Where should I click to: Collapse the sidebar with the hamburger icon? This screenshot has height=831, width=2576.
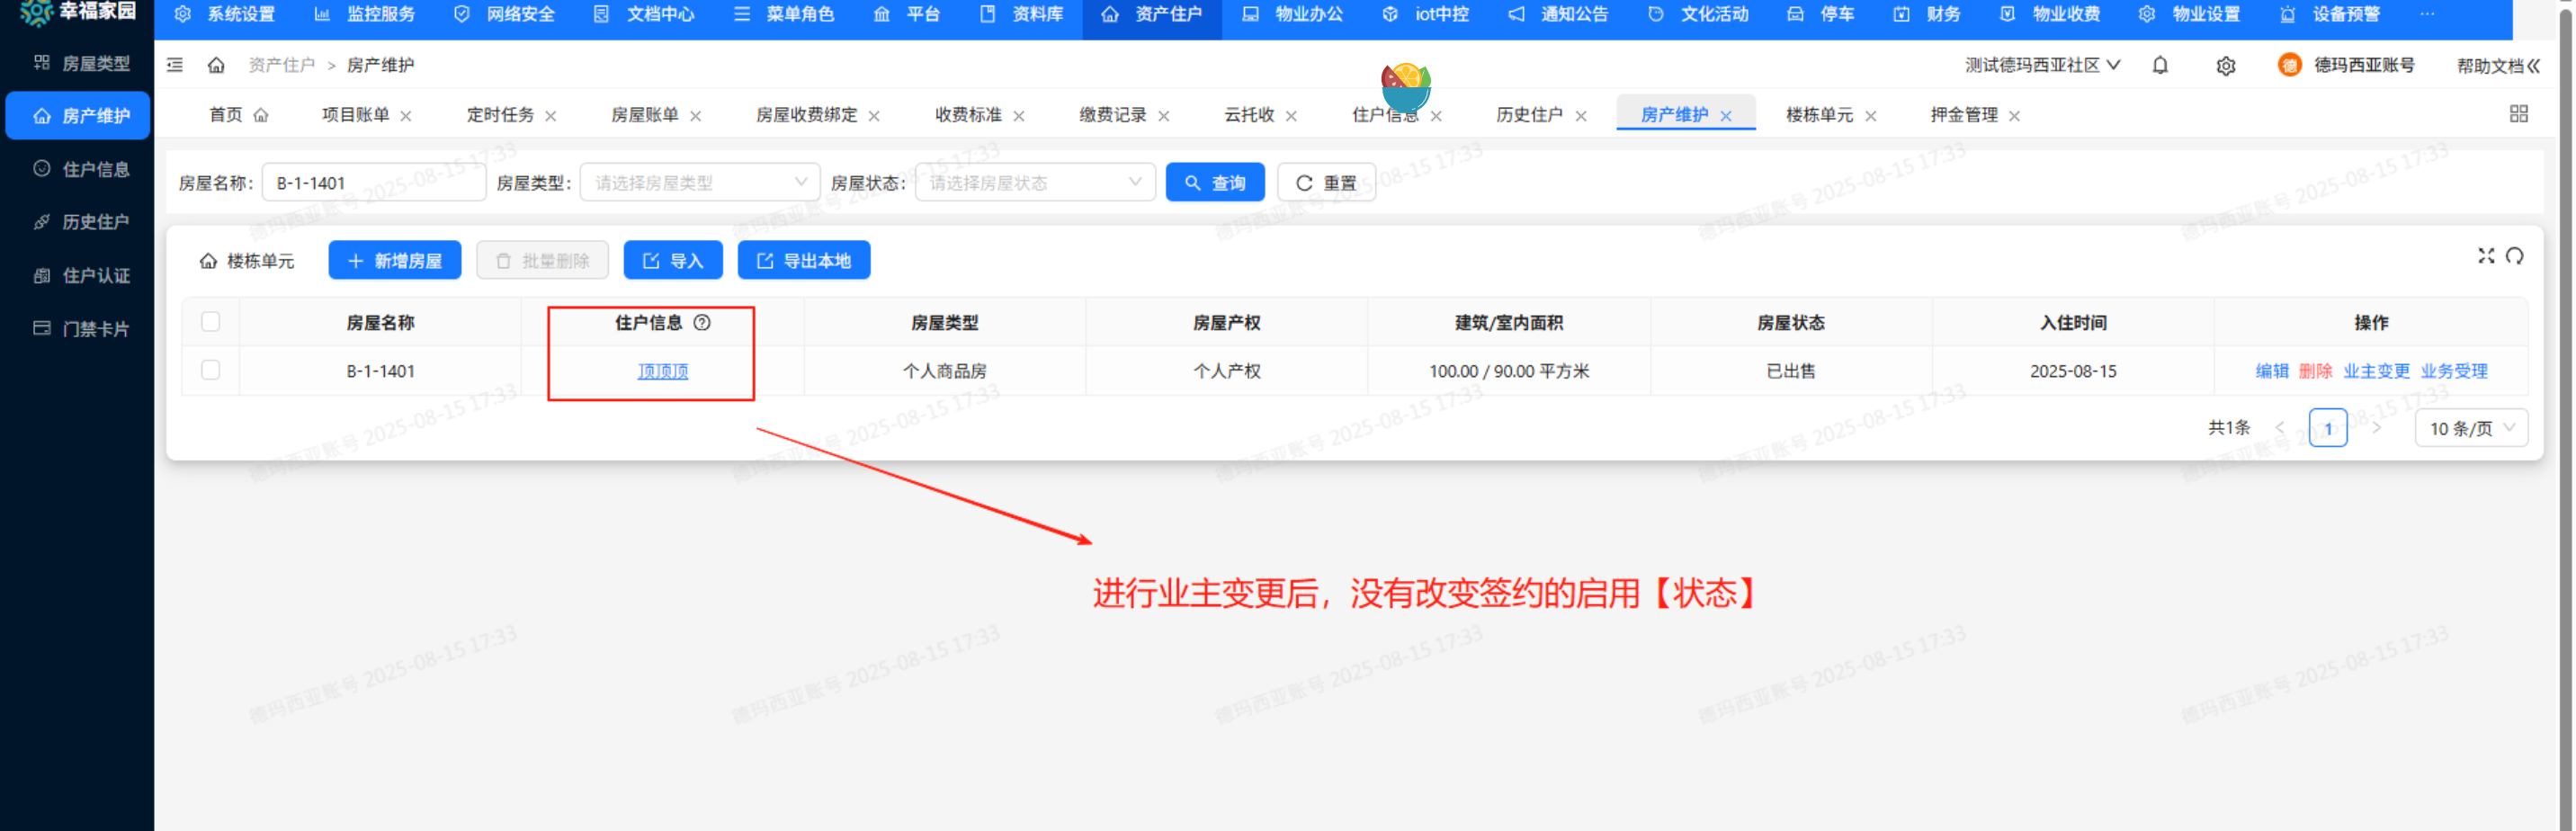(x=175, y=66)
